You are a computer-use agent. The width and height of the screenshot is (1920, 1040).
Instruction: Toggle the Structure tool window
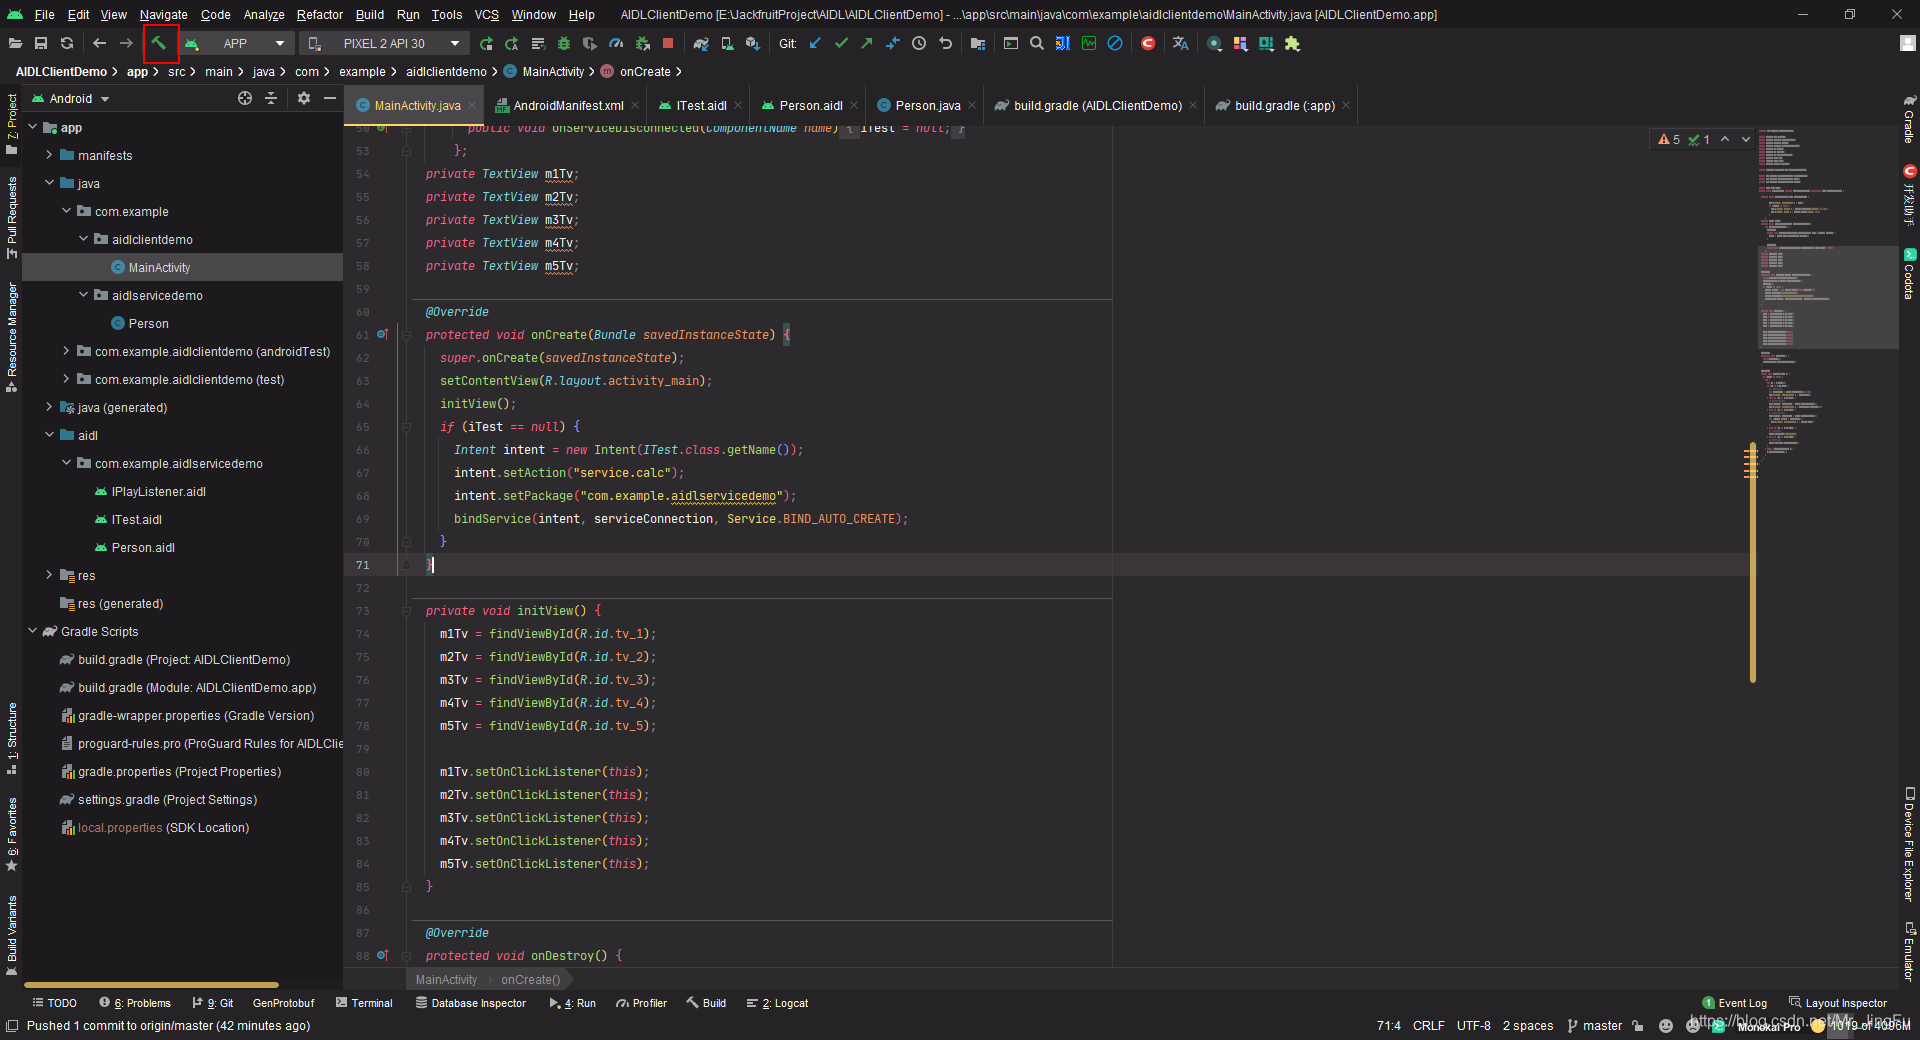[x=11, y=738]
